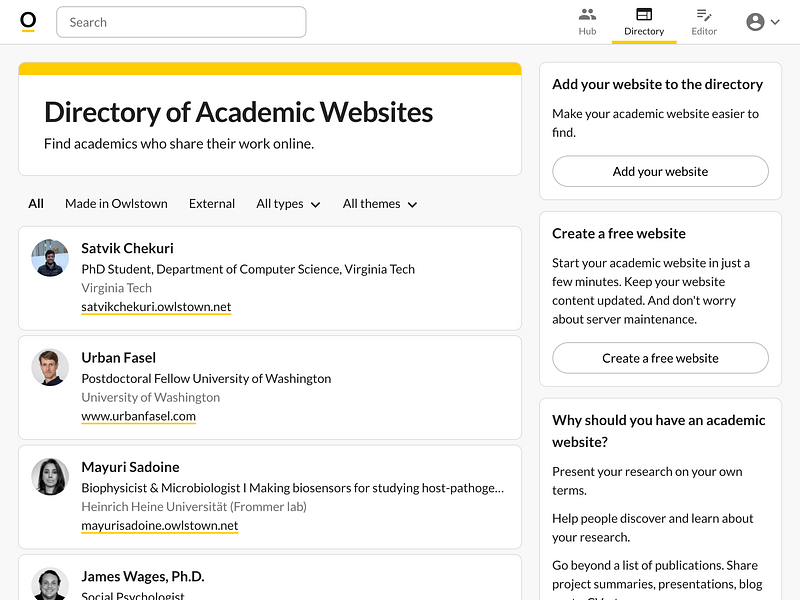The height and width of the screenshot is (600, 800).
Task: Switch to the External filter
Action: pyautogui.click(x=212, y=204)
